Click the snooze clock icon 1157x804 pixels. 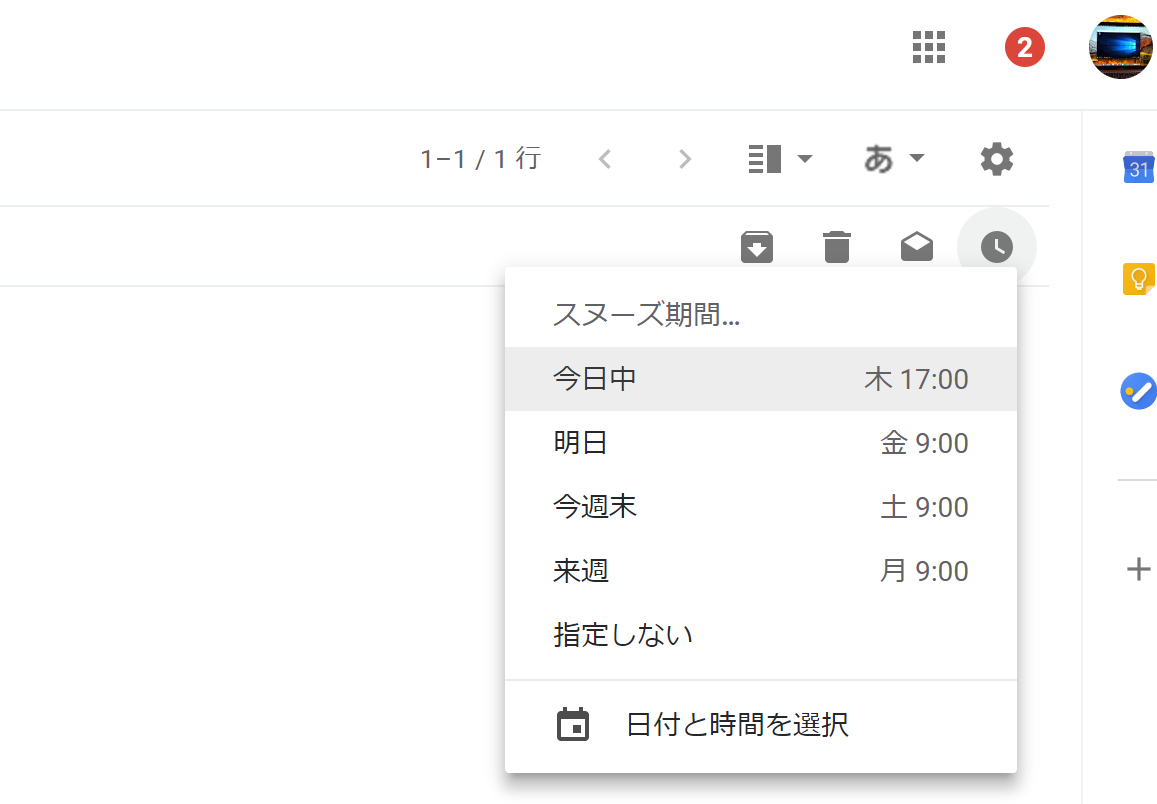(x=996, y=246)
